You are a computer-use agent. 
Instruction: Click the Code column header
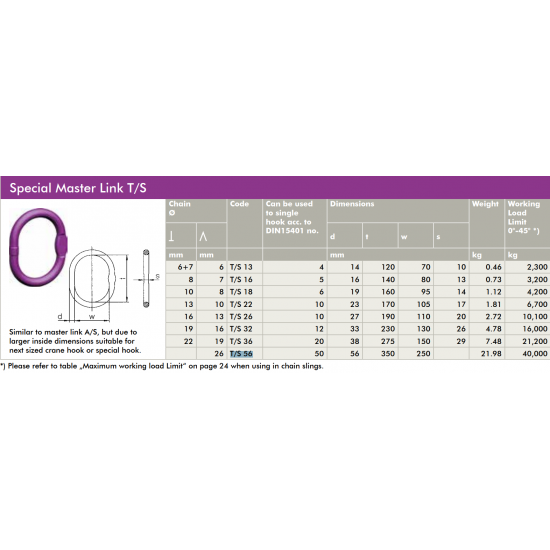tap(240, 204)
